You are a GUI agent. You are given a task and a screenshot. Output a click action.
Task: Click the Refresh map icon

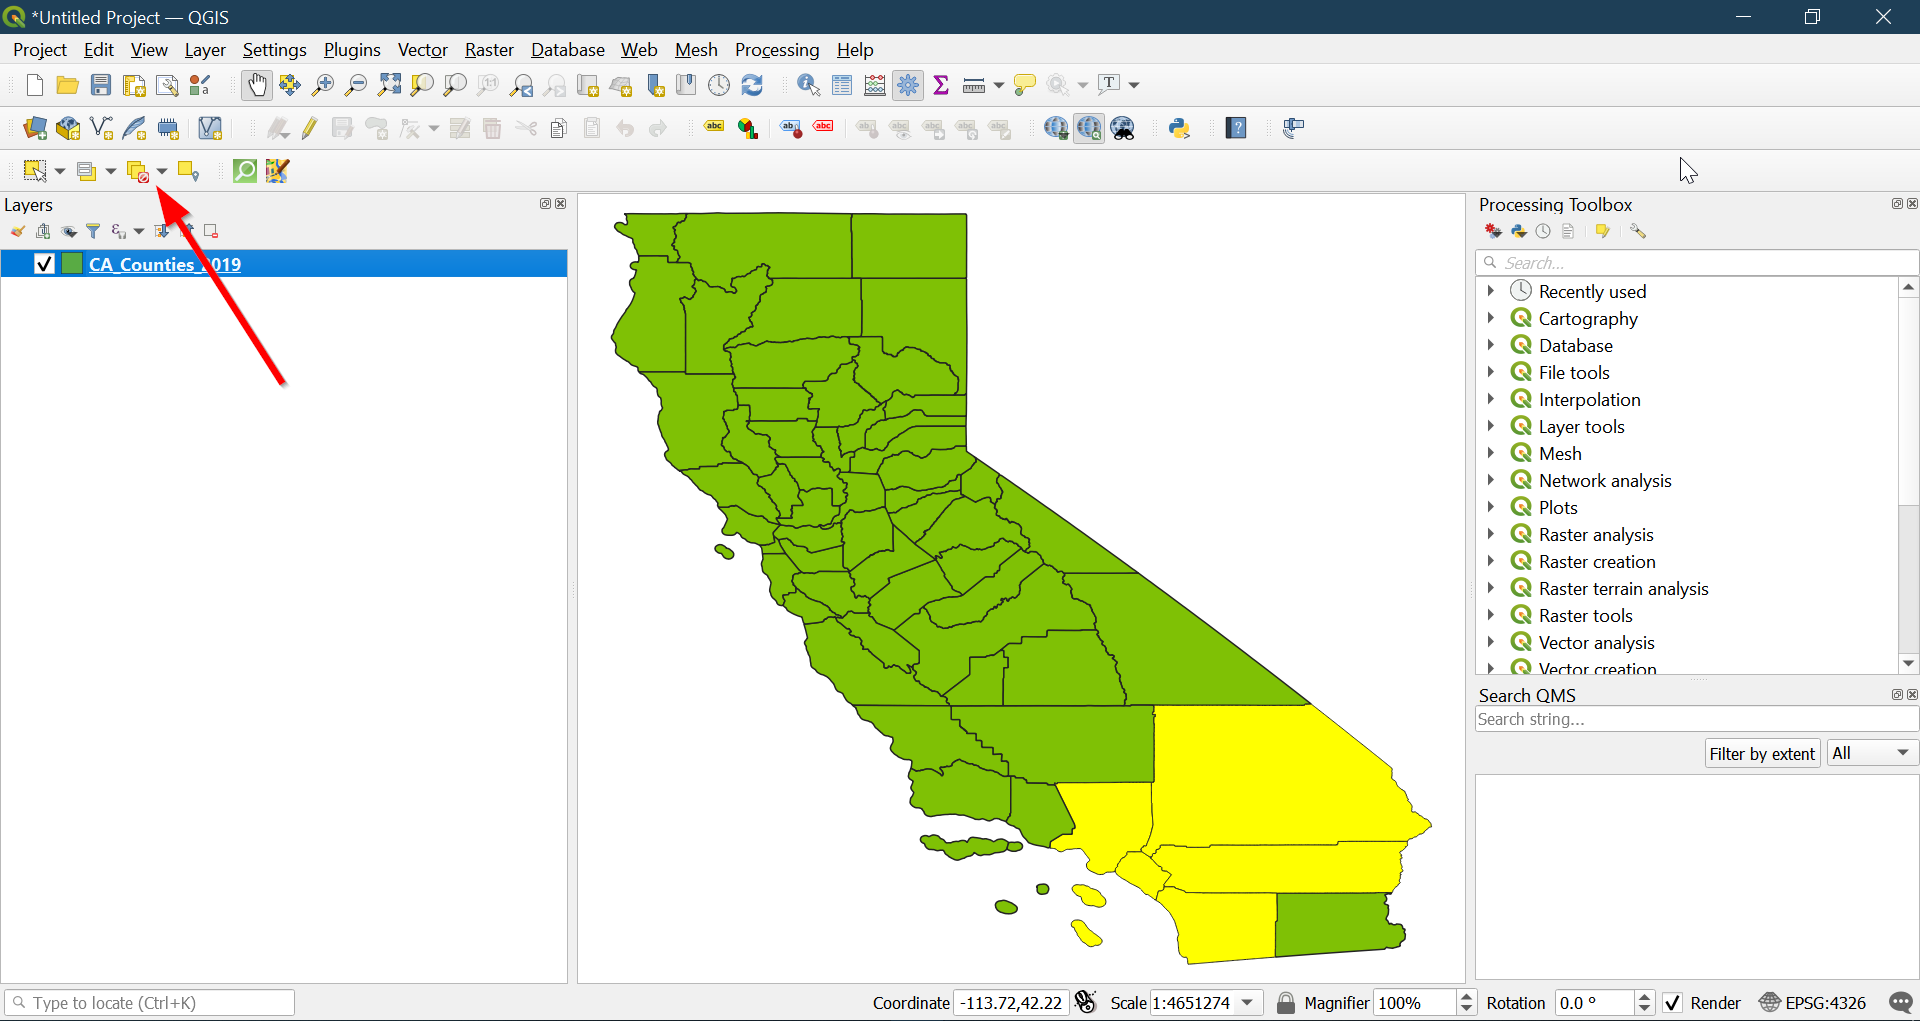pyautogui.click(x=752, y=86)
